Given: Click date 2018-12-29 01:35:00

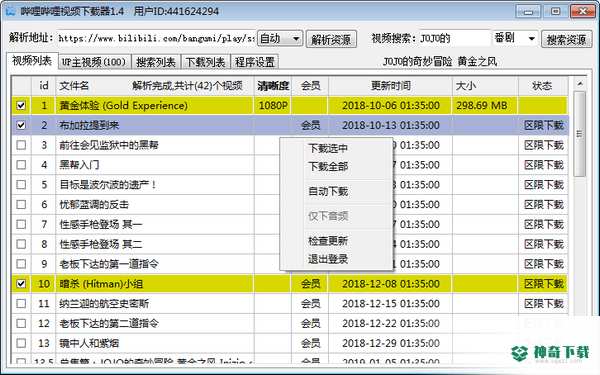Looking at the screenshot, I should click(391, 343).
